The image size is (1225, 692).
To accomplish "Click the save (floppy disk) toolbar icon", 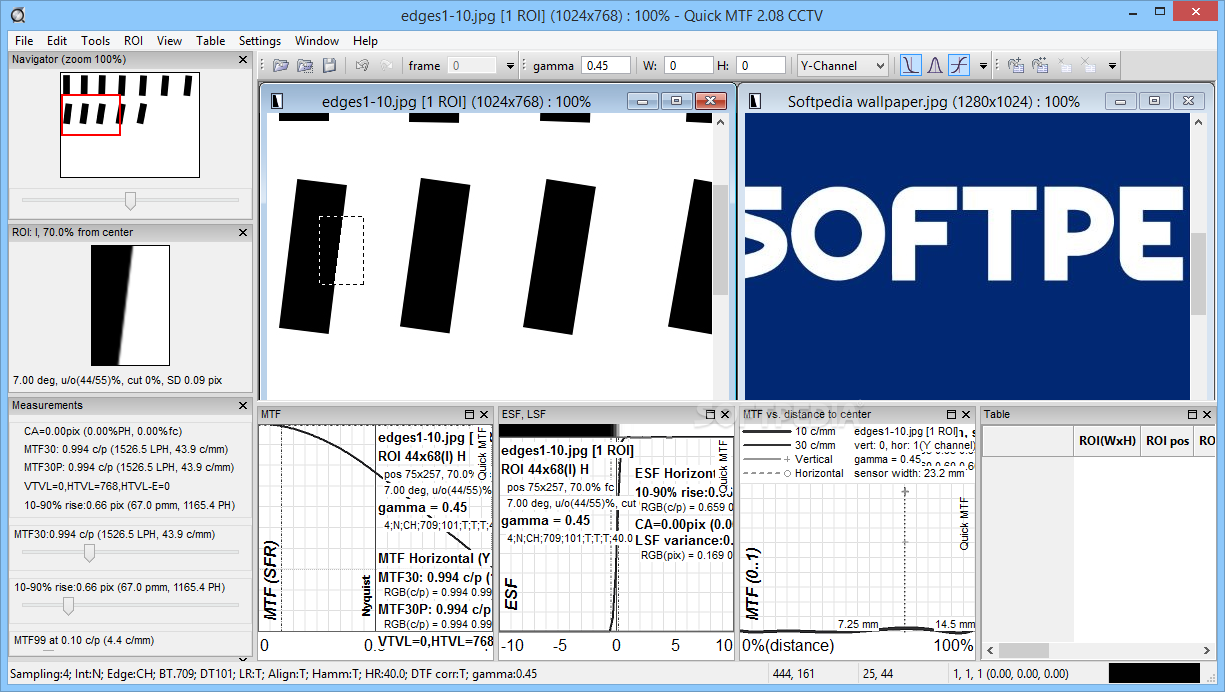I will pos(329,66).
